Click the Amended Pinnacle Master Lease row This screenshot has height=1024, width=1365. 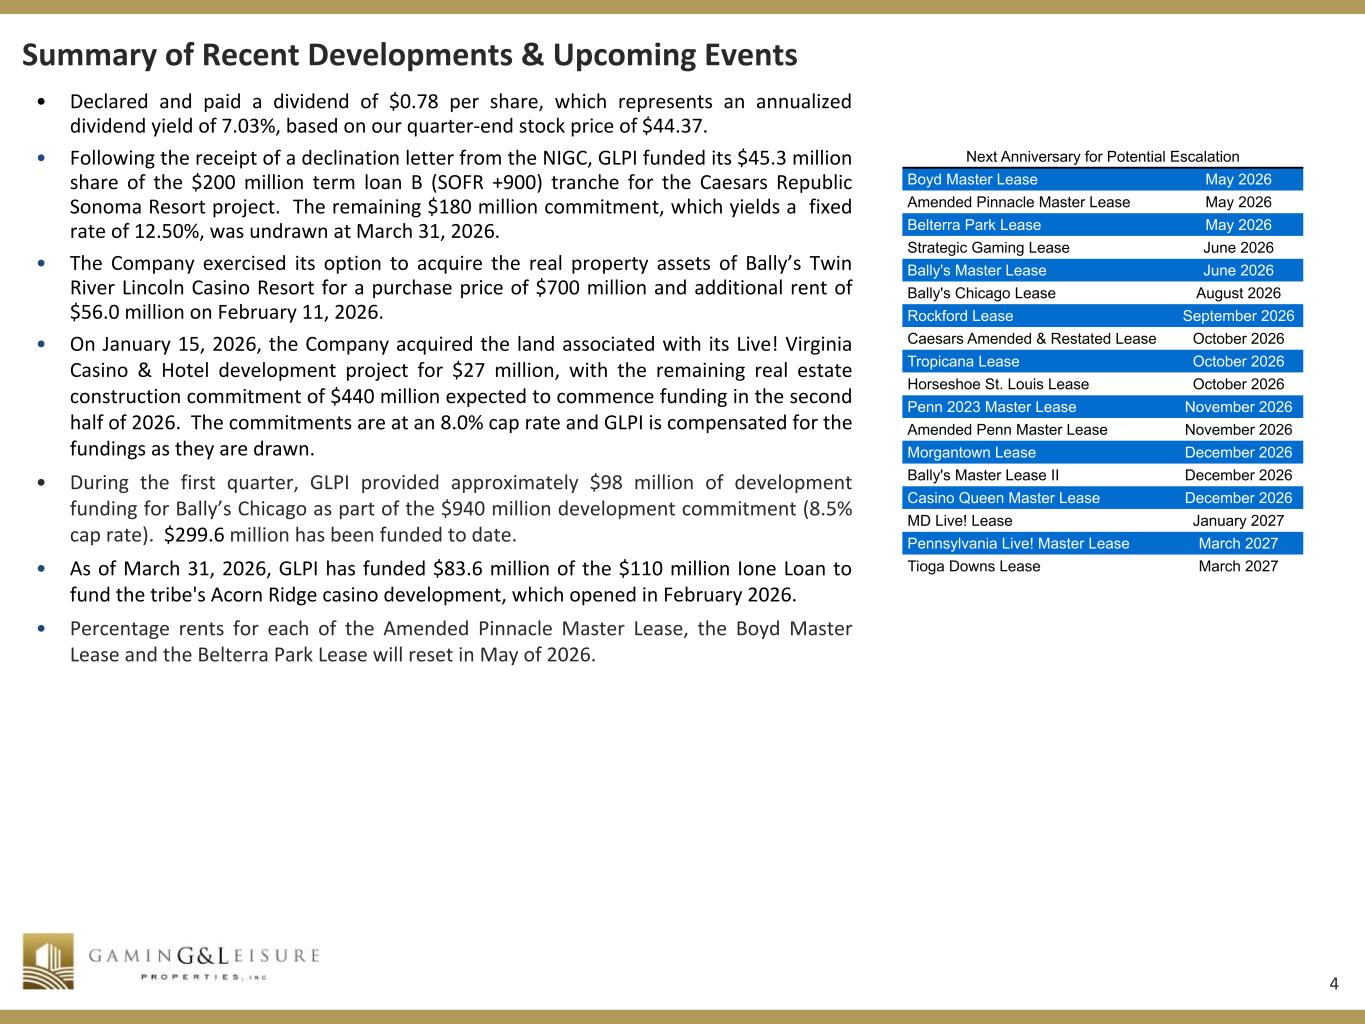tap(1102, 202)
